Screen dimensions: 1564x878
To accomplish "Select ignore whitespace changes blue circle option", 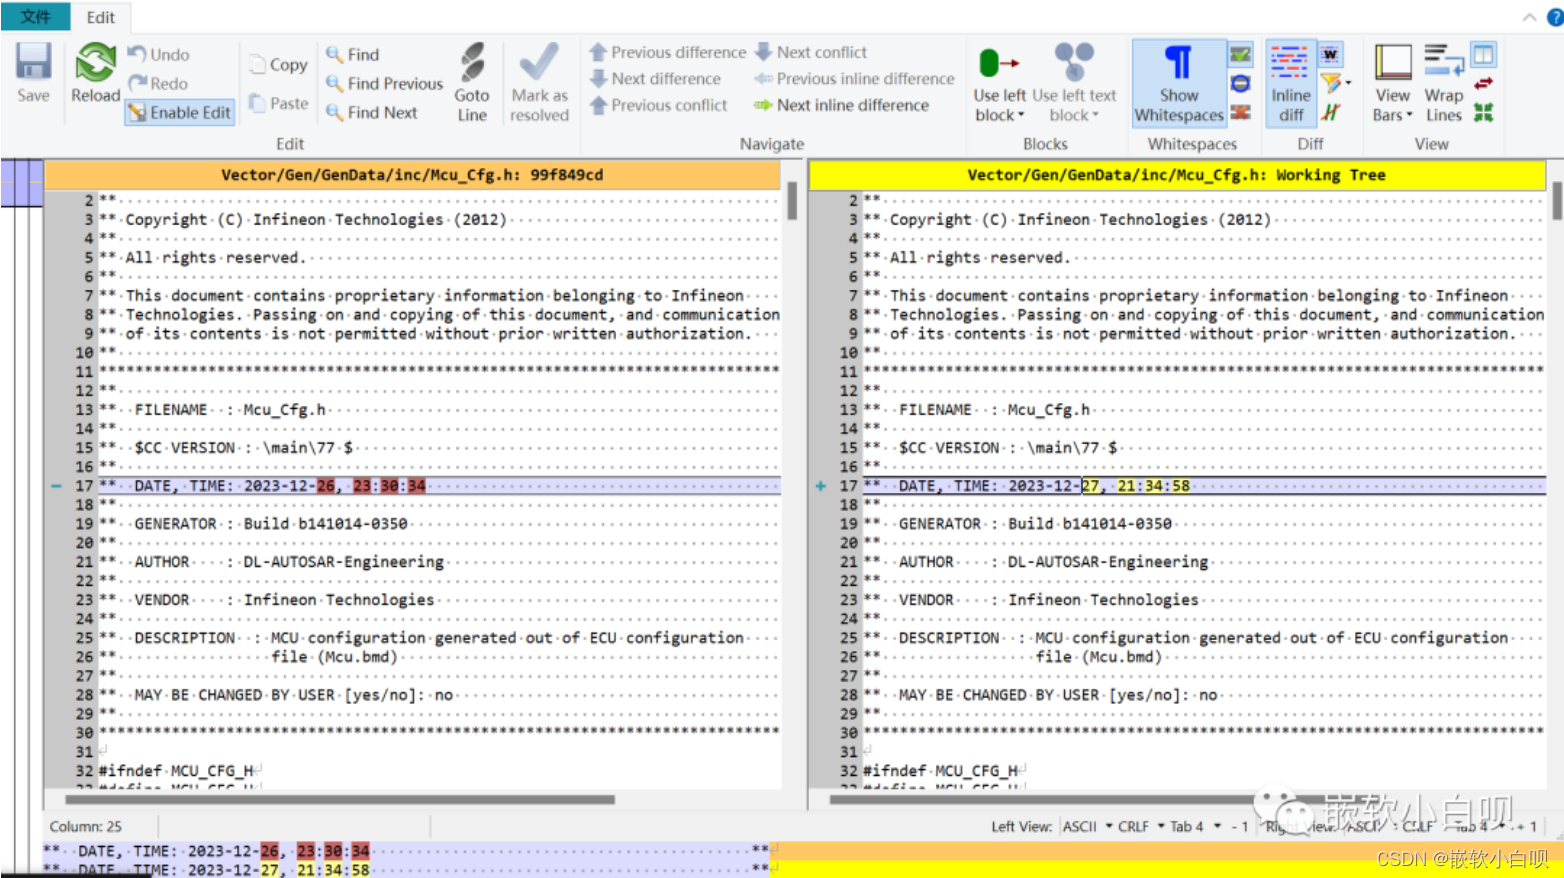I will point(1241,83).
